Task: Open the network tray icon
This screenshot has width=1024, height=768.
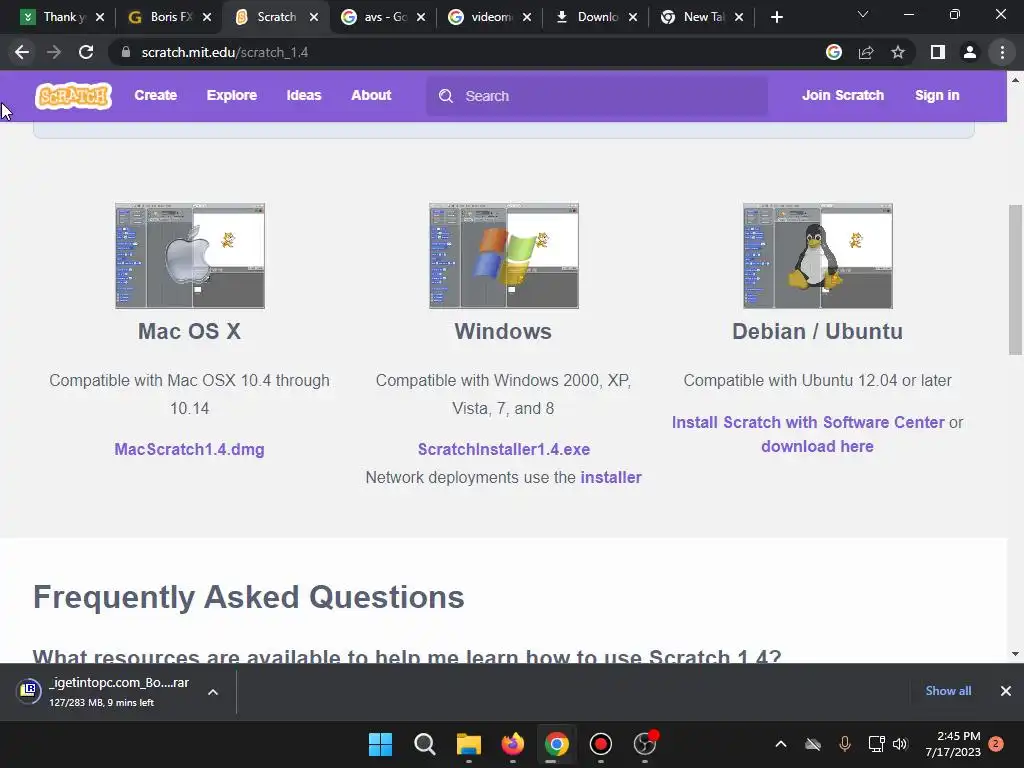Action: (x=876, y=744)
